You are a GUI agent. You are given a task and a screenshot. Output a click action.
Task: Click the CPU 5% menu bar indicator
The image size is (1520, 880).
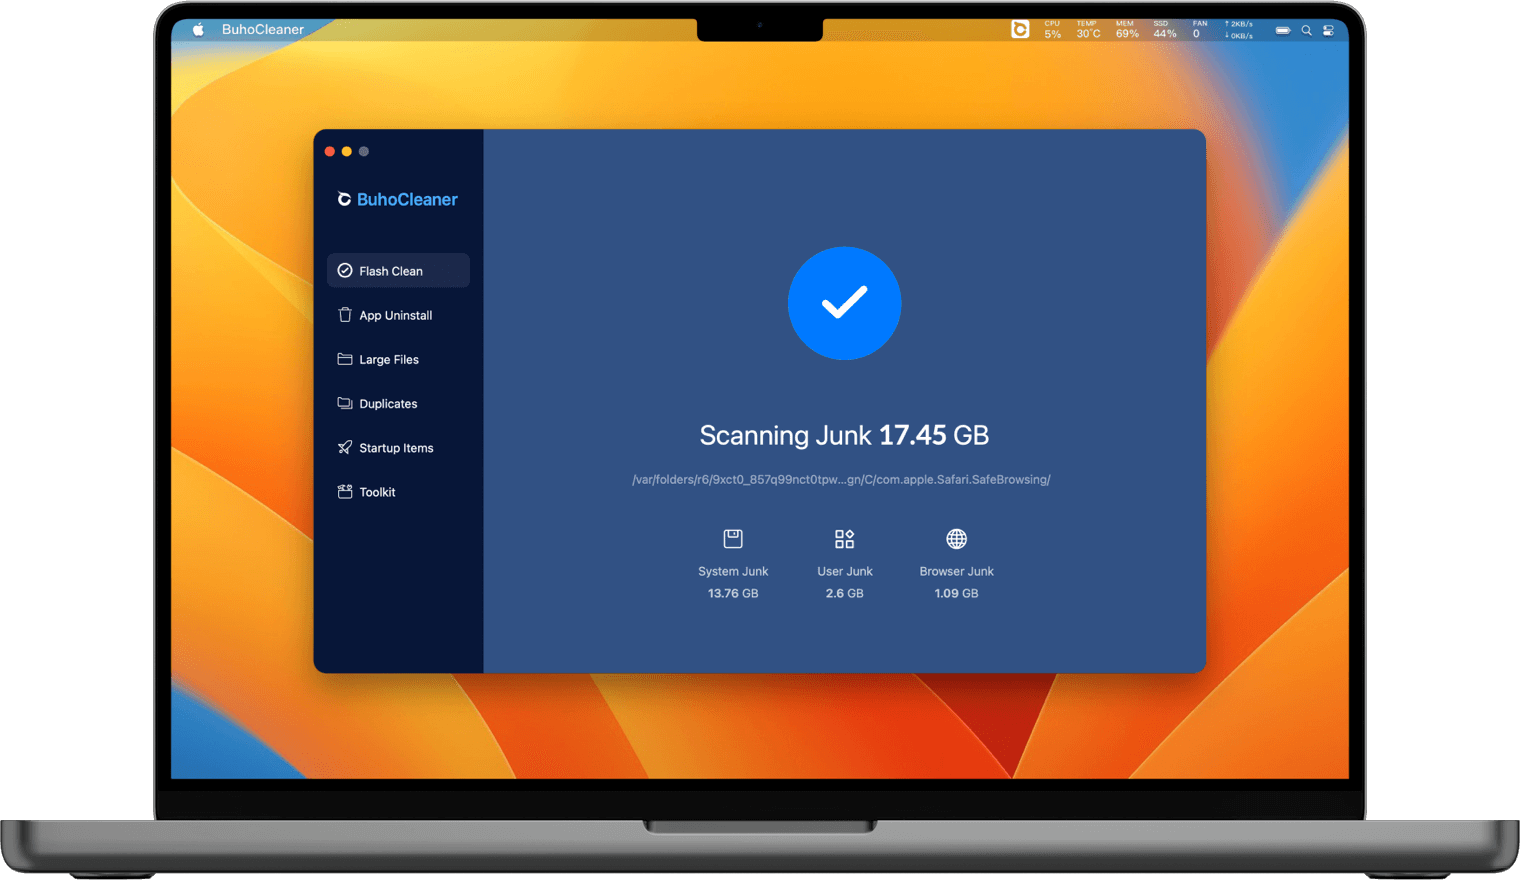pos(1053,29)
